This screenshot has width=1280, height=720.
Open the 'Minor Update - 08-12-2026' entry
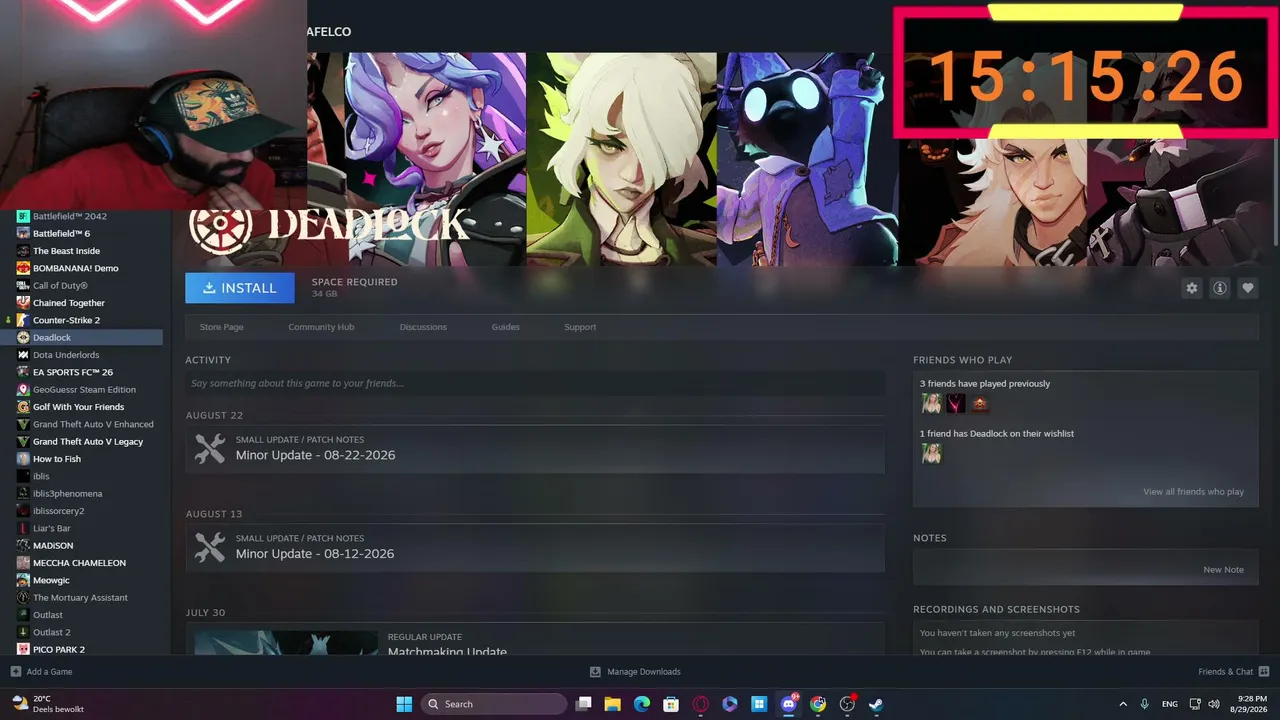pos(535,547)
